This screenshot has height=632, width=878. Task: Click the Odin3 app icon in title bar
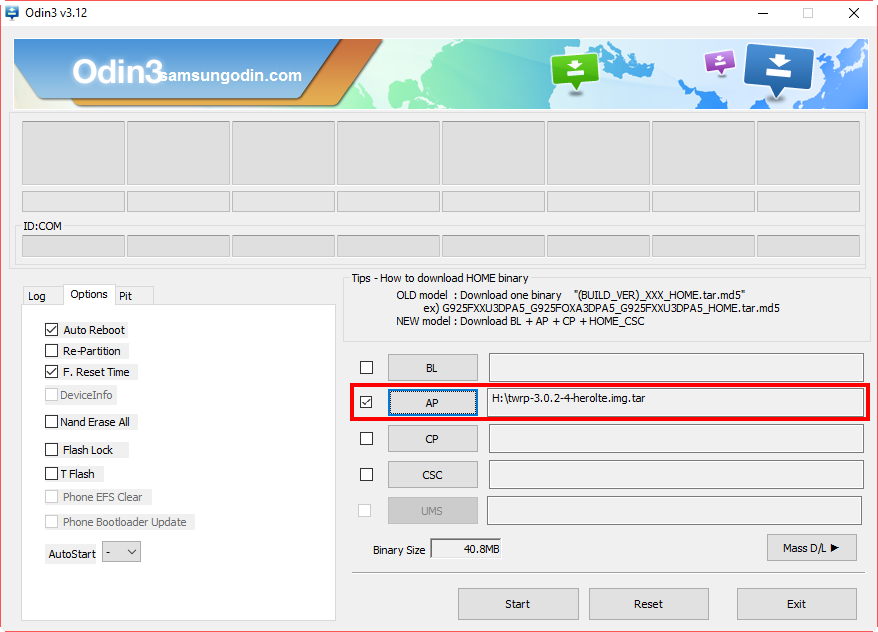pos(11,12)
